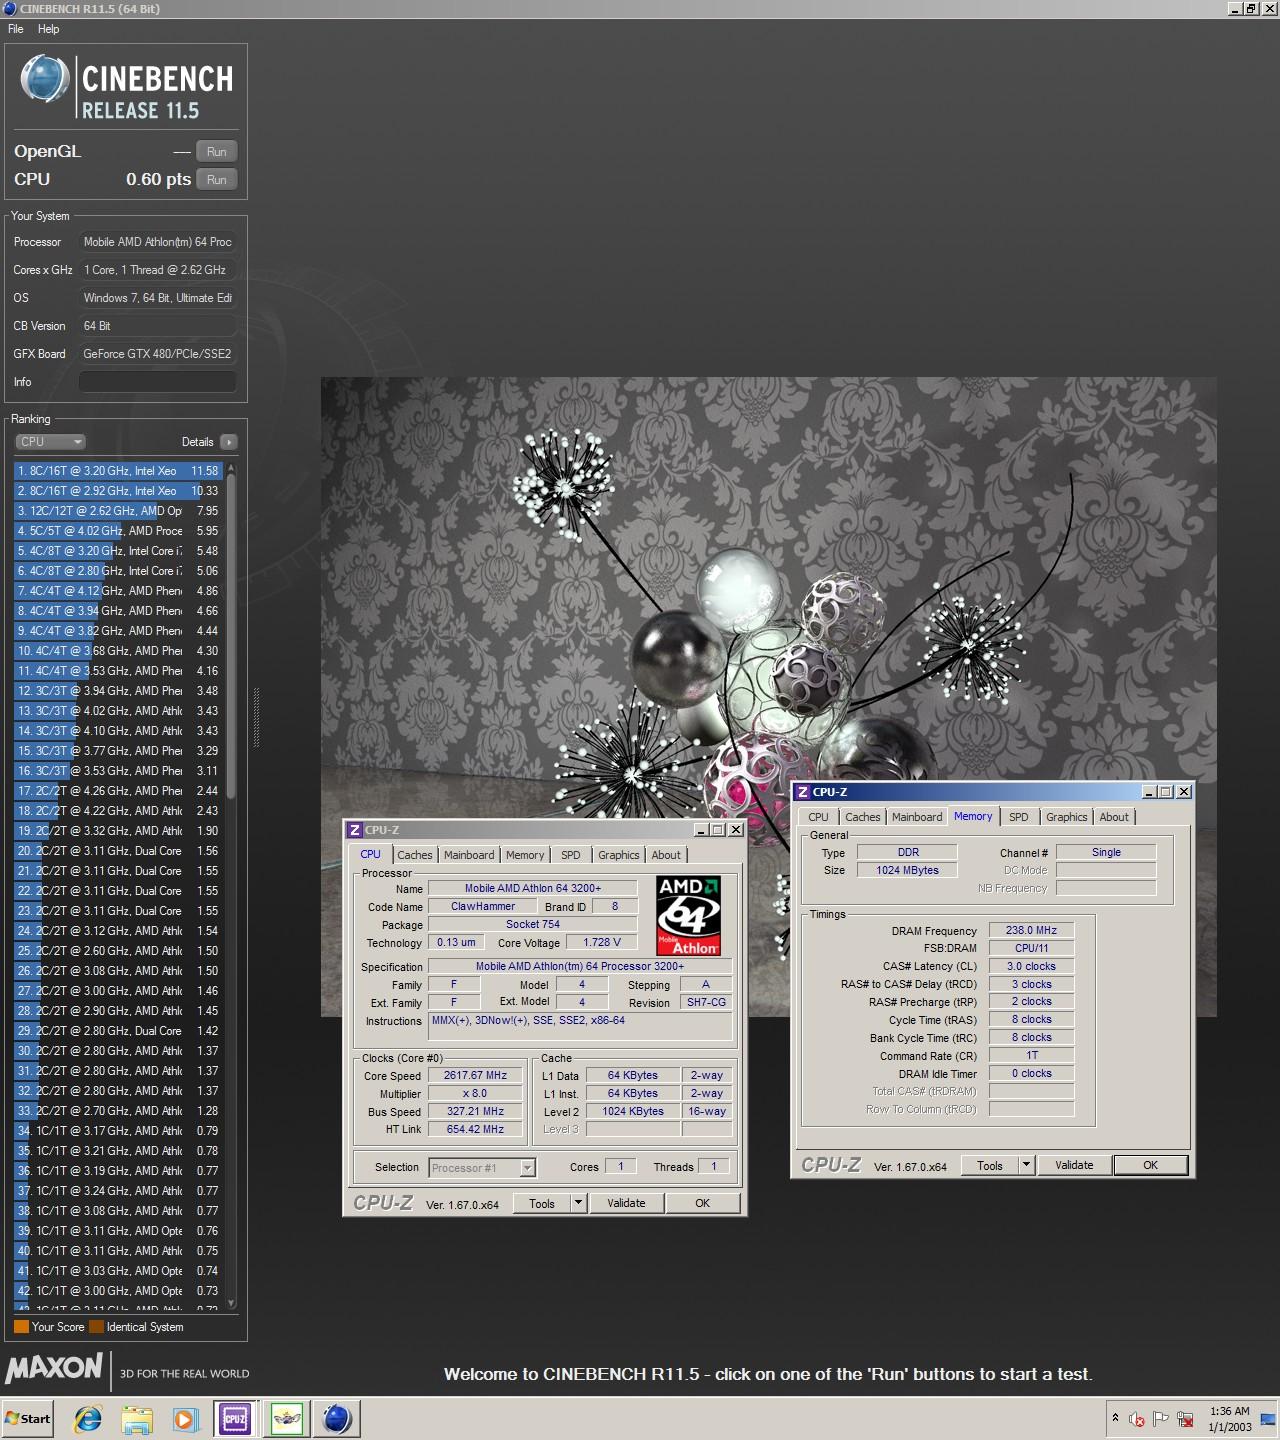Open the Cinebench File menu
This screenshot has width=1280, height=1440.
[x=16, y=29]
